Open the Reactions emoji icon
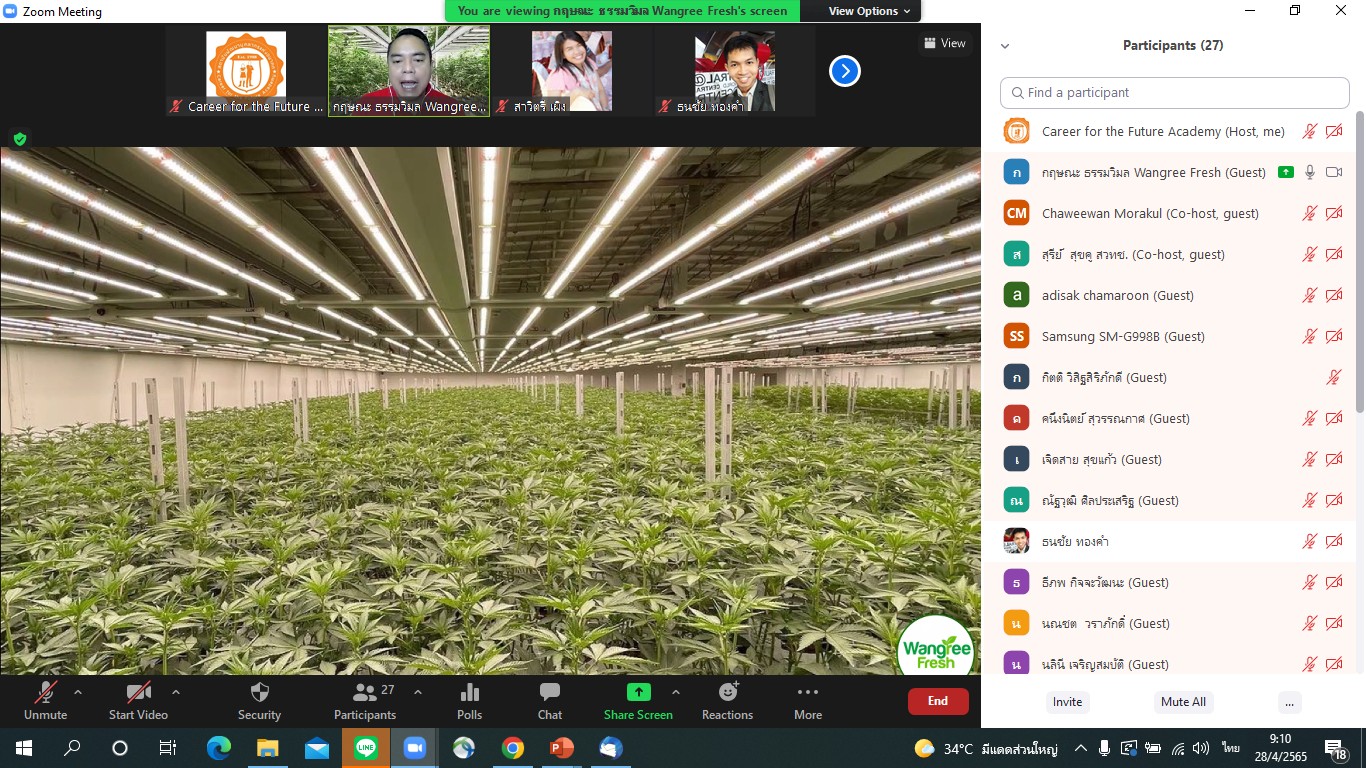Screen dimensions: 1366x768 (x=727, y=693)
